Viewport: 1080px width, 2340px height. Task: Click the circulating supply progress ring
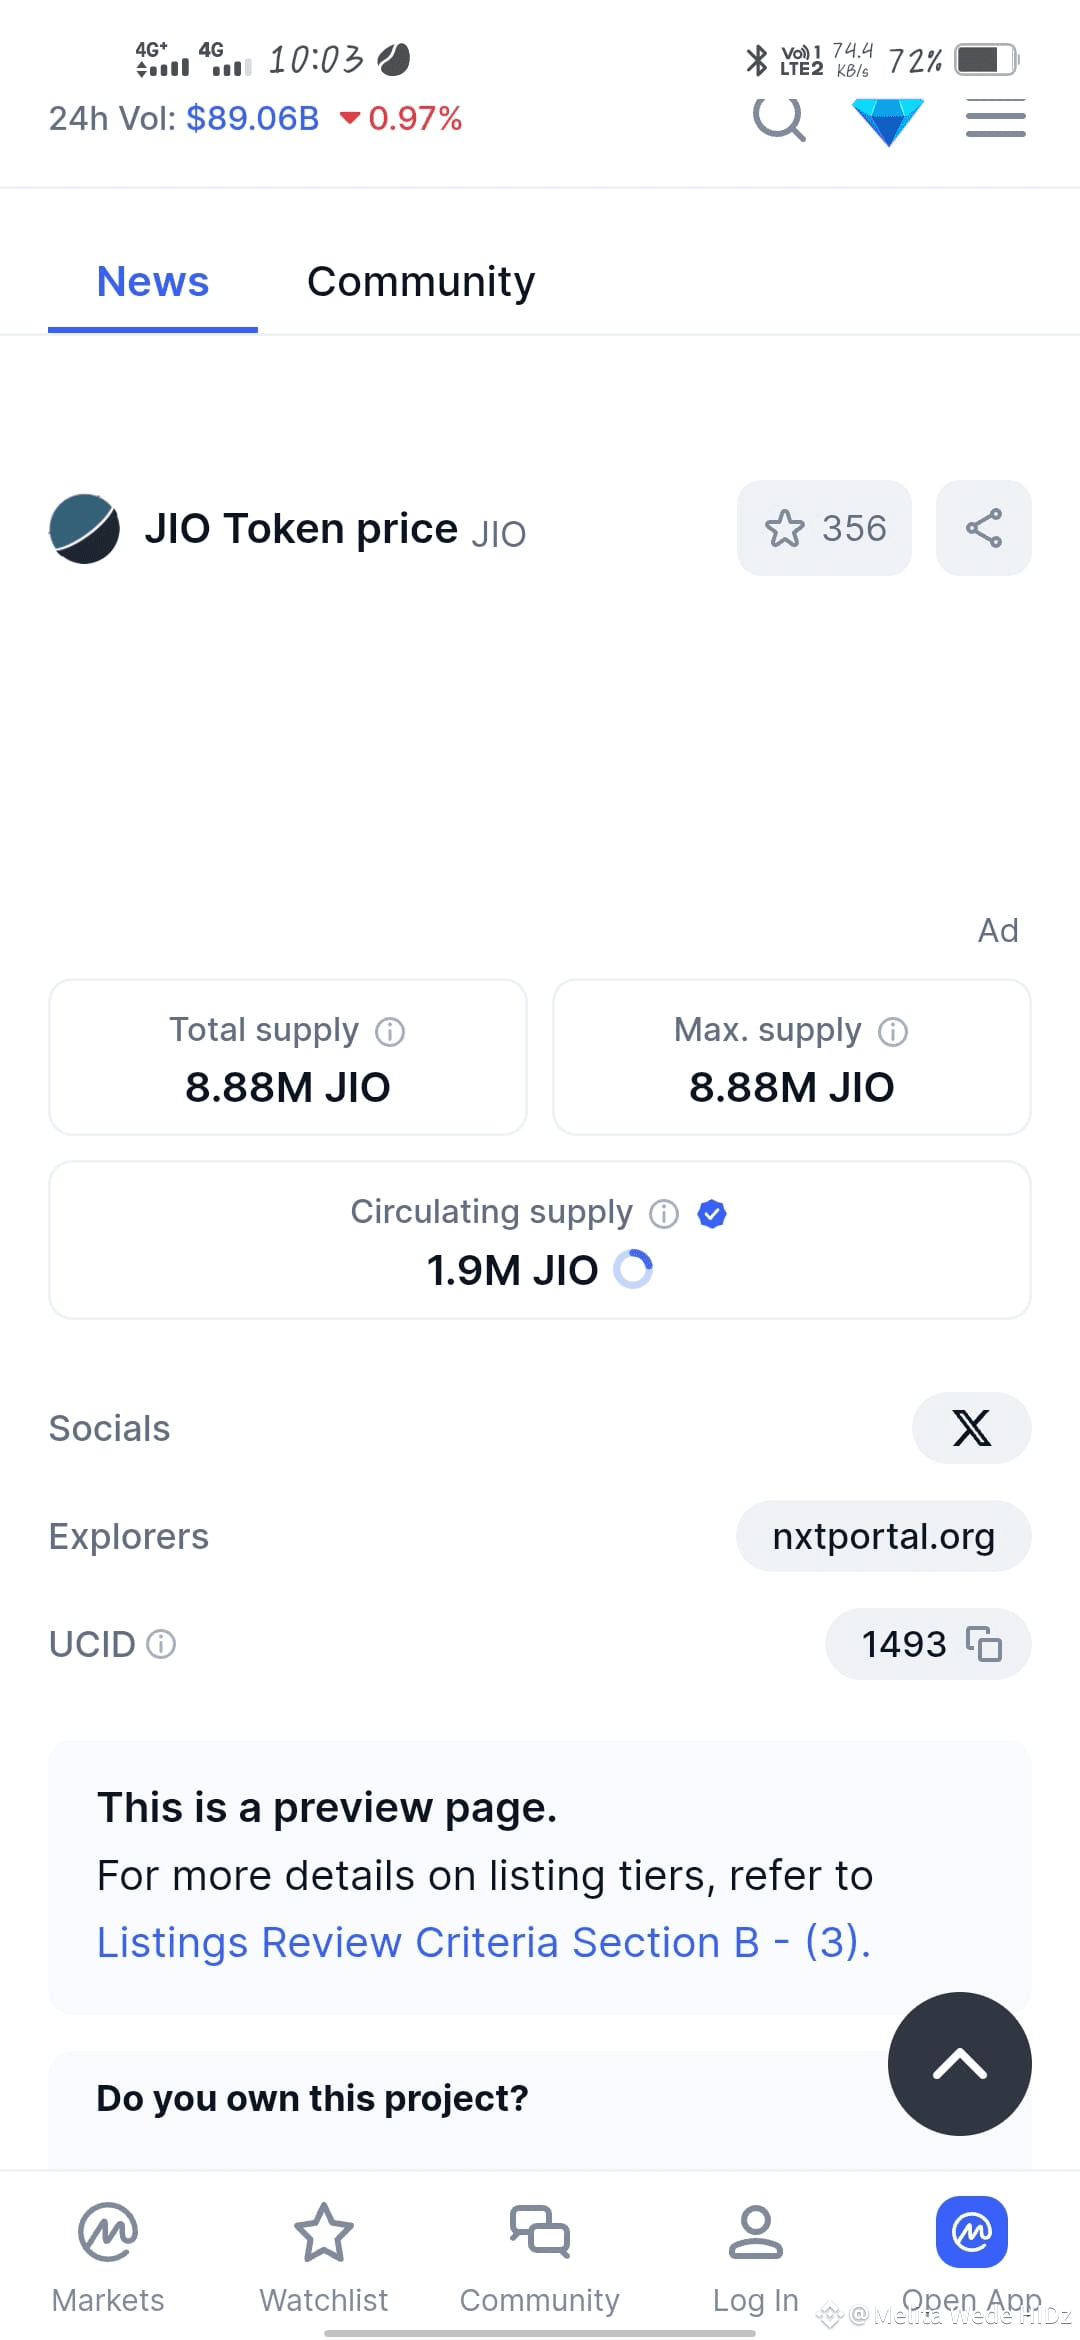633,1270
